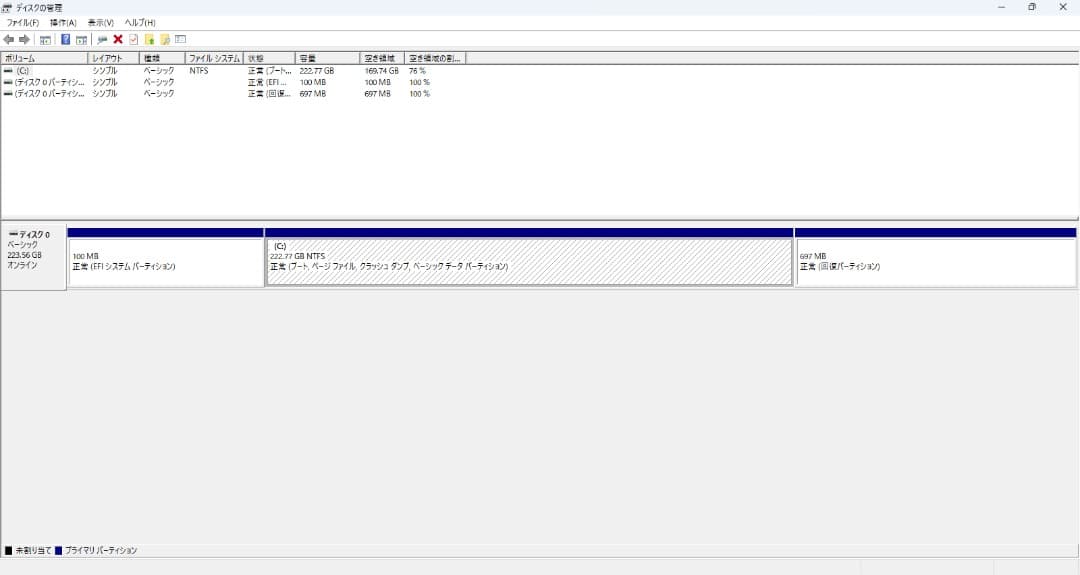Screen dimensions: 1080x575
Task: Open the ファイル(F) menu
Action: tap(23, 23)
